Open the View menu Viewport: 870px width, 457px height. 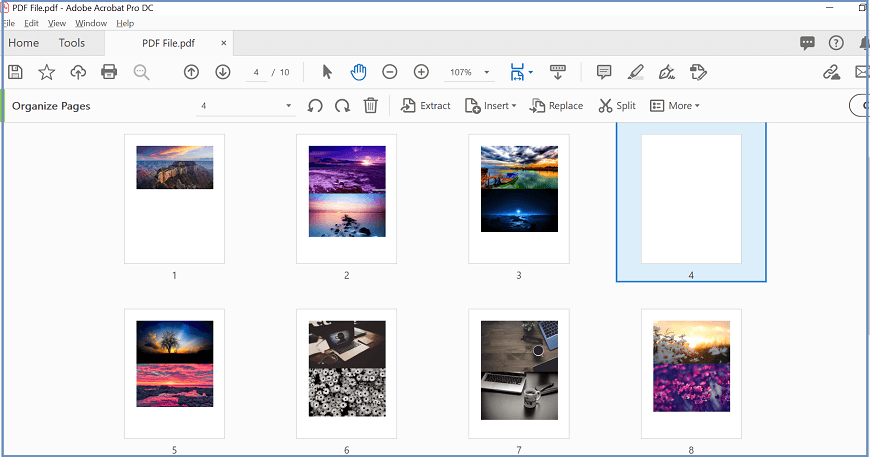[x=57, y=23]
